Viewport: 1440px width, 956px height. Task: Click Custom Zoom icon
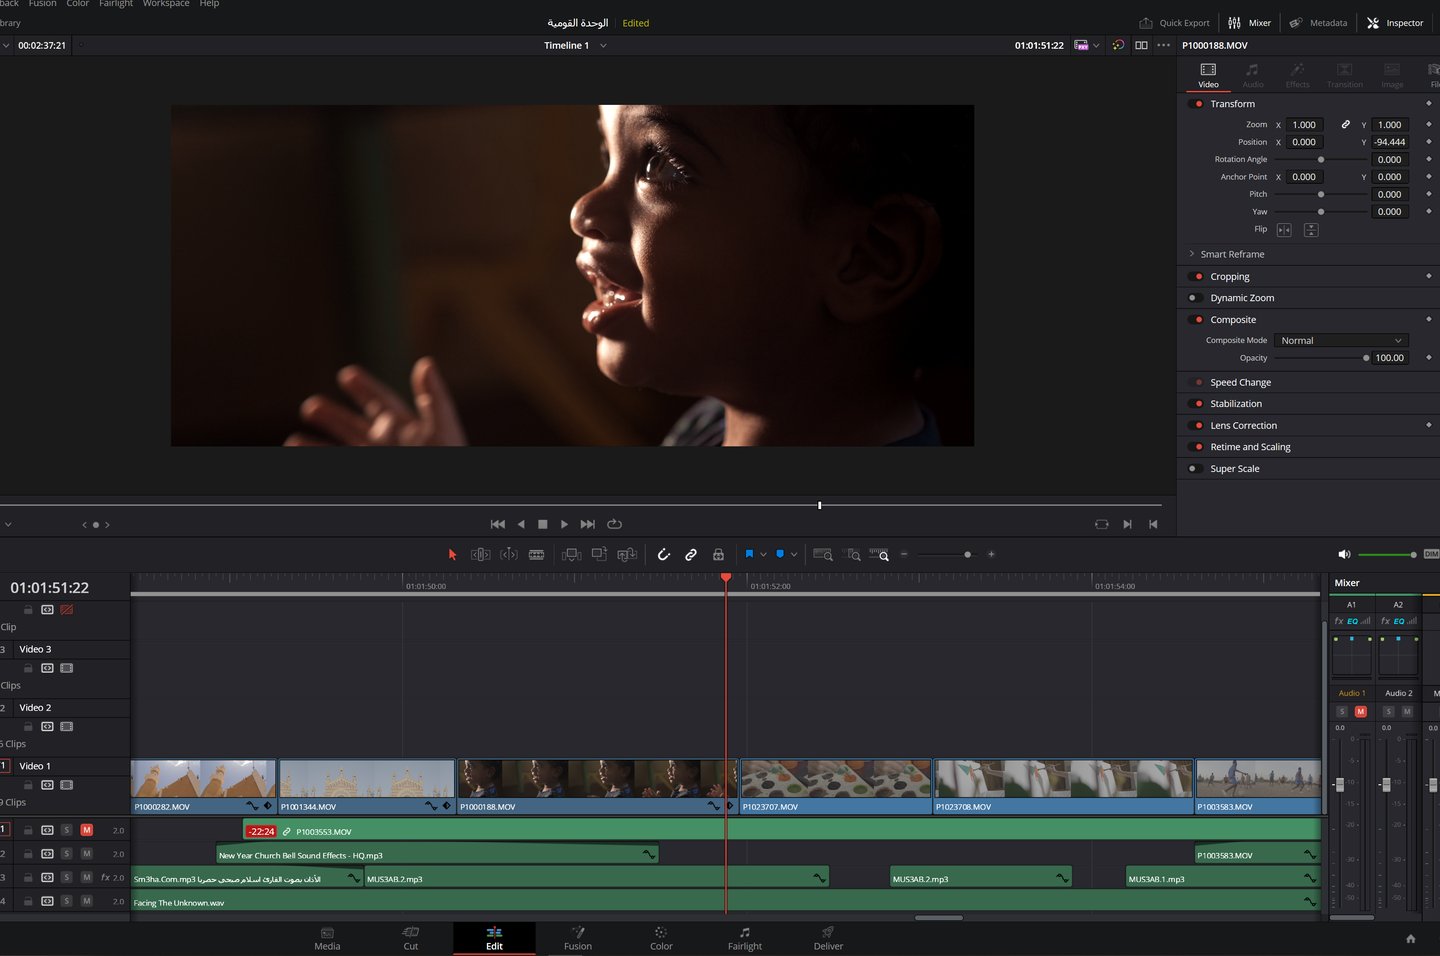click(879, 554)
